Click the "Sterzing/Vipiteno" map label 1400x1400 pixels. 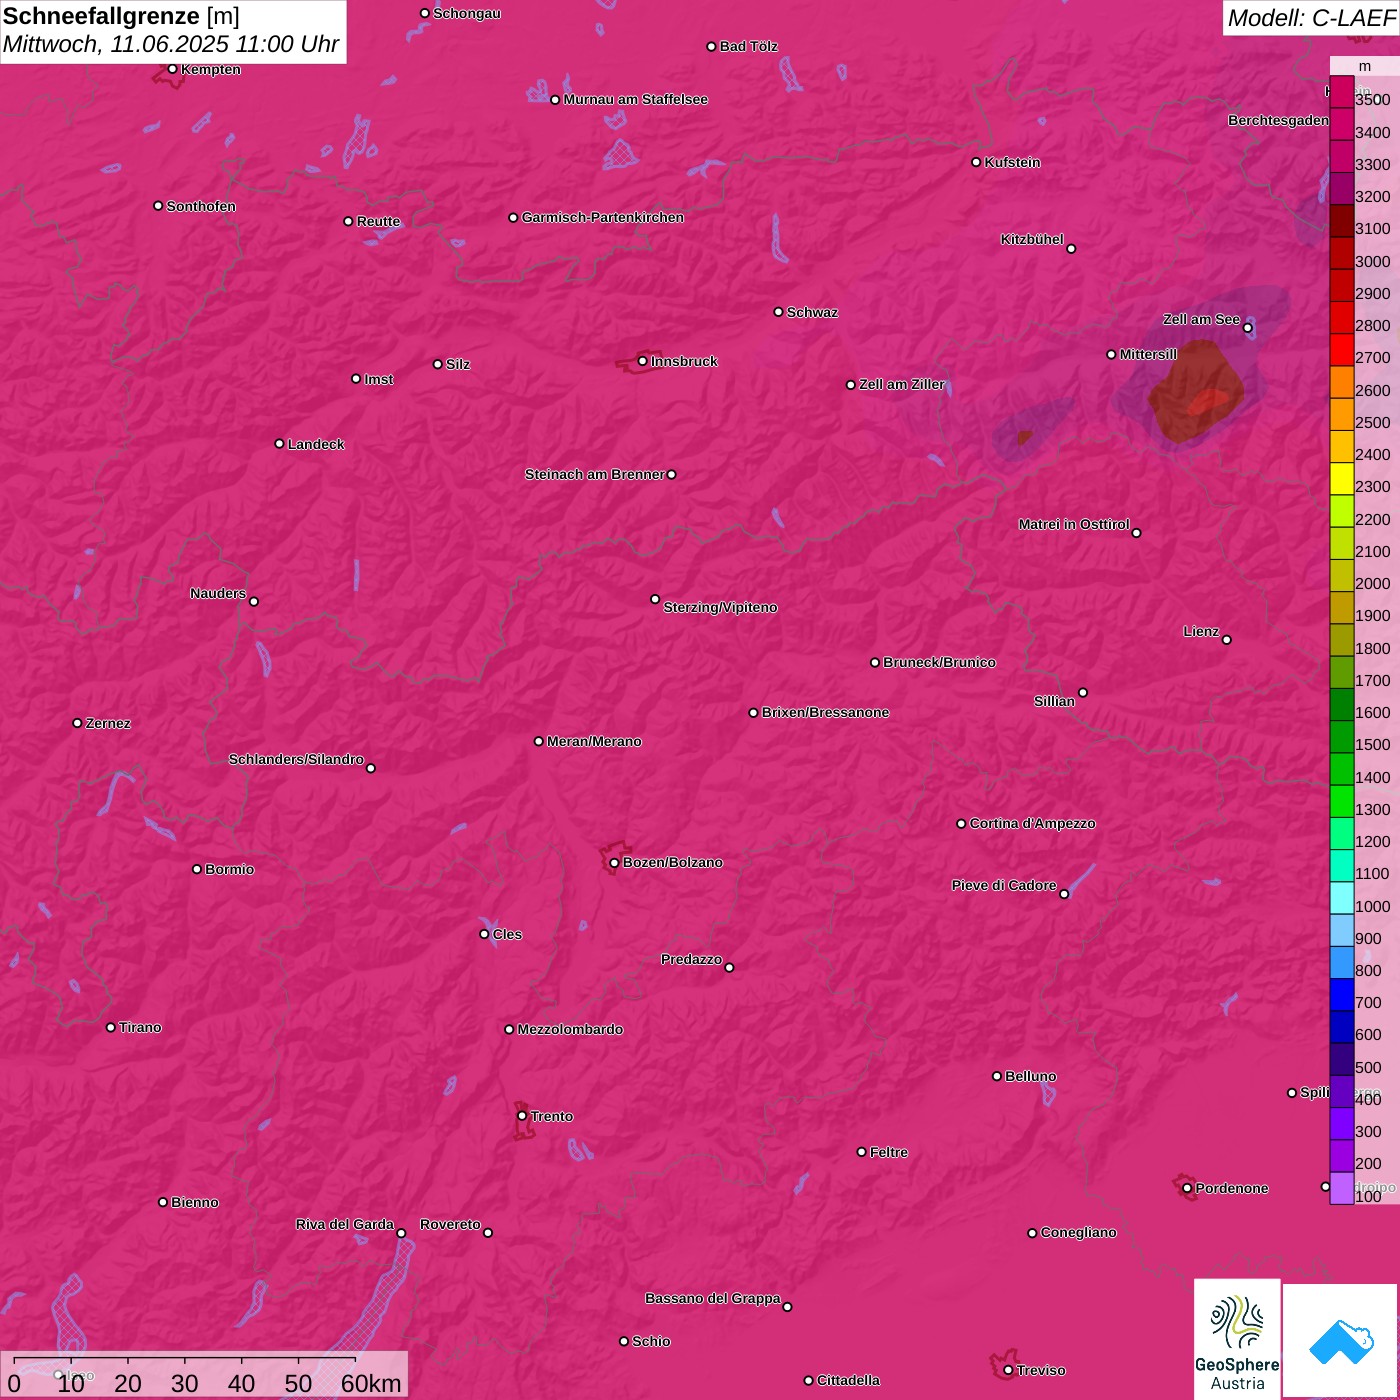720,607
